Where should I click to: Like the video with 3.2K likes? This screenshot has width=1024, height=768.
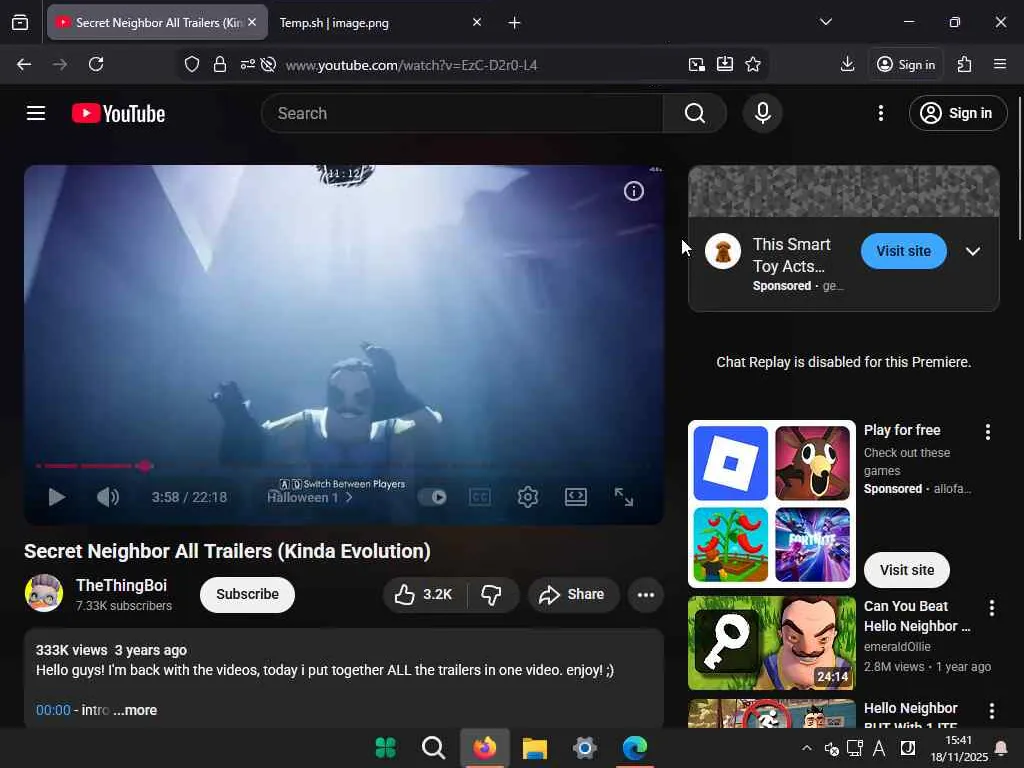click(424, 594)
